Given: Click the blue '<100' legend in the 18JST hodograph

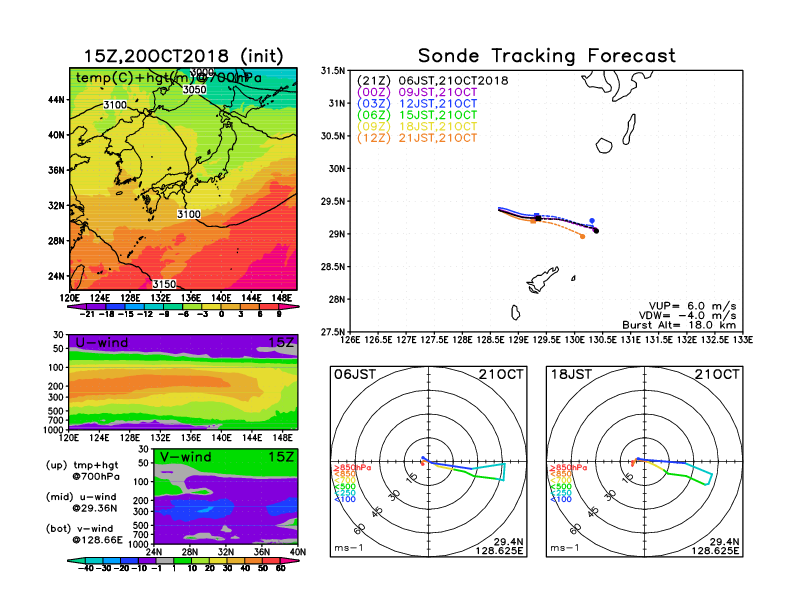Looking at the screenshot, I should point(560,499).
